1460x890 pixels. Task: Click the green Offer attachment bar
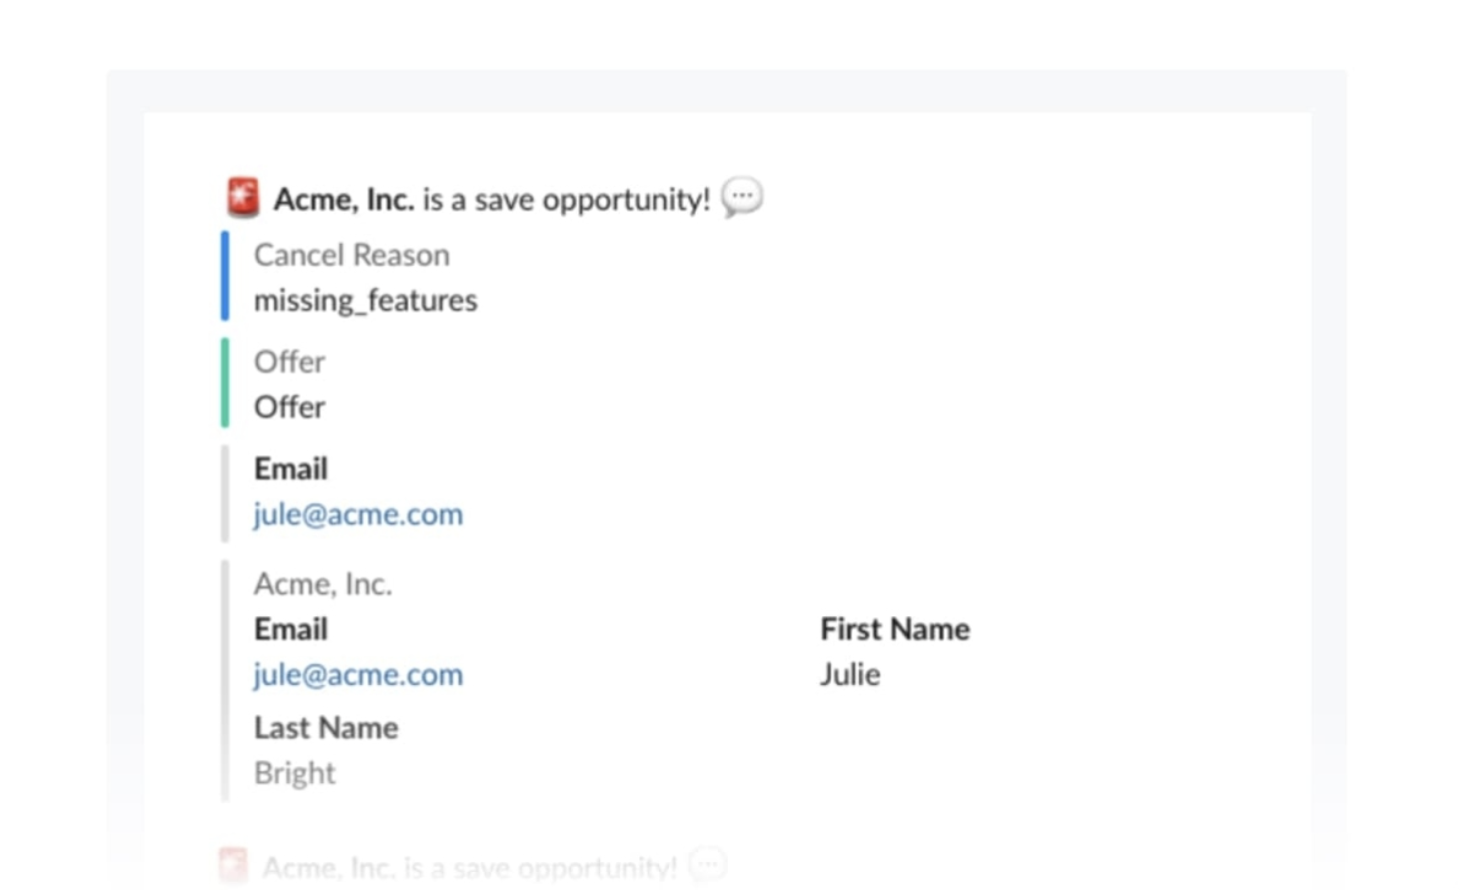225,383
